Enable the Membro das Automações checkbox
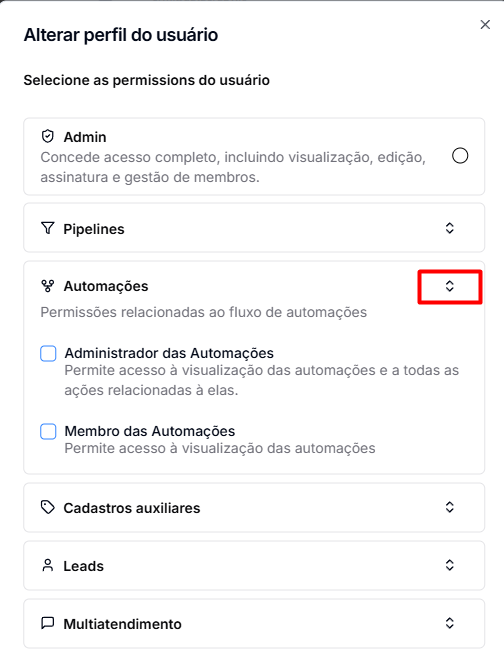This screenshot has height=658, width=504. pos(48,431)
